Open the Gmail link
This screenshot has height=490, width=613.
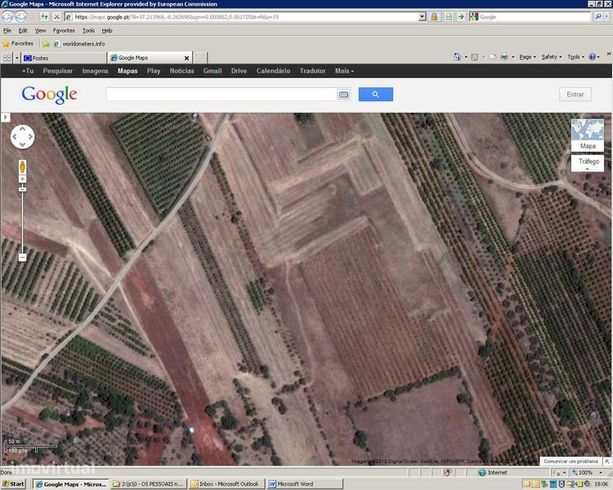(x=212, y=71)
